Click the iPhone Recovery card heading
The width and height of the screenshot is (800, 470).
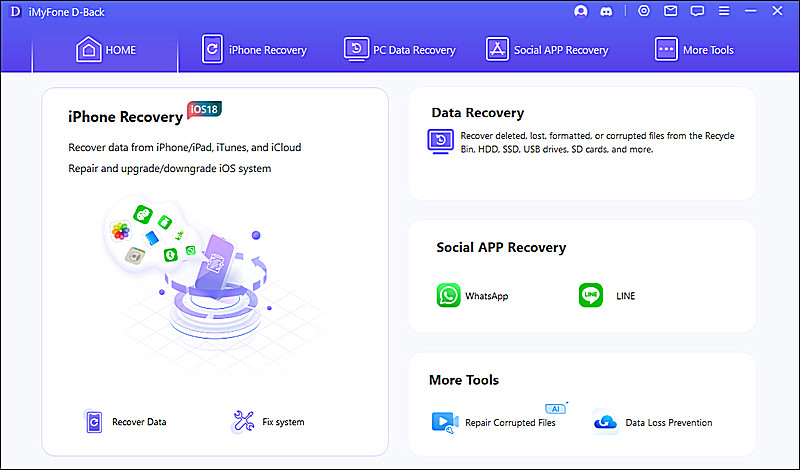126,117
